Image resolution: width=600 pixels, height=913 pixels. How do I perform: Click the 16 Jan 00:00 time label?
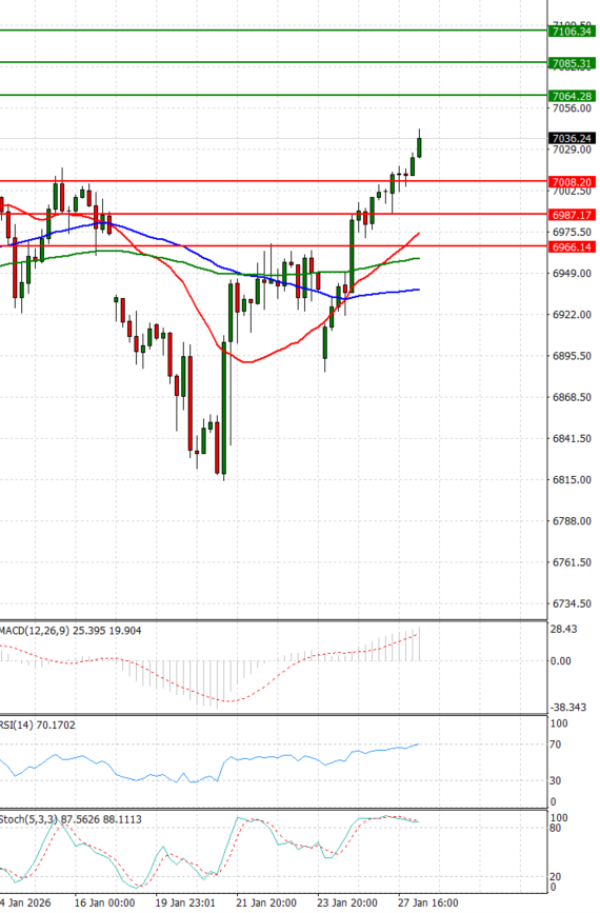pyautogui.click(x=107, y=902)
